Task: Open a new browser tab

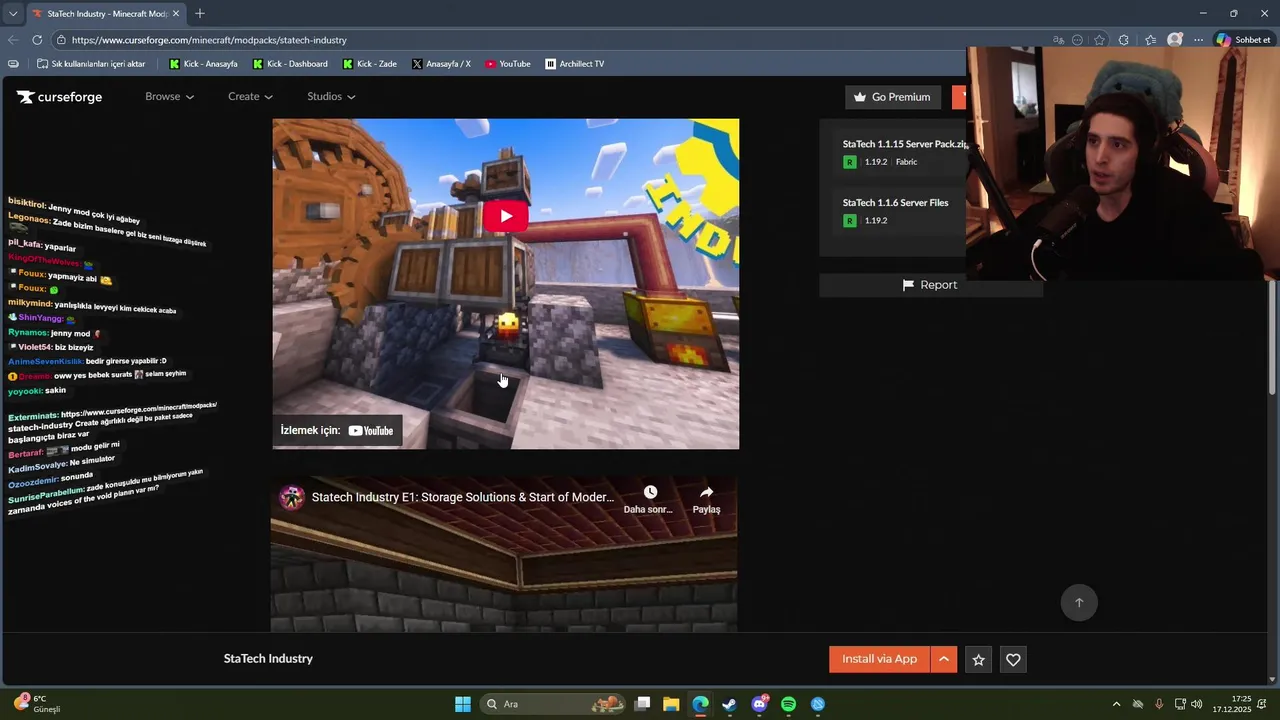Action: pyautogui.click(x=200, y=14)
